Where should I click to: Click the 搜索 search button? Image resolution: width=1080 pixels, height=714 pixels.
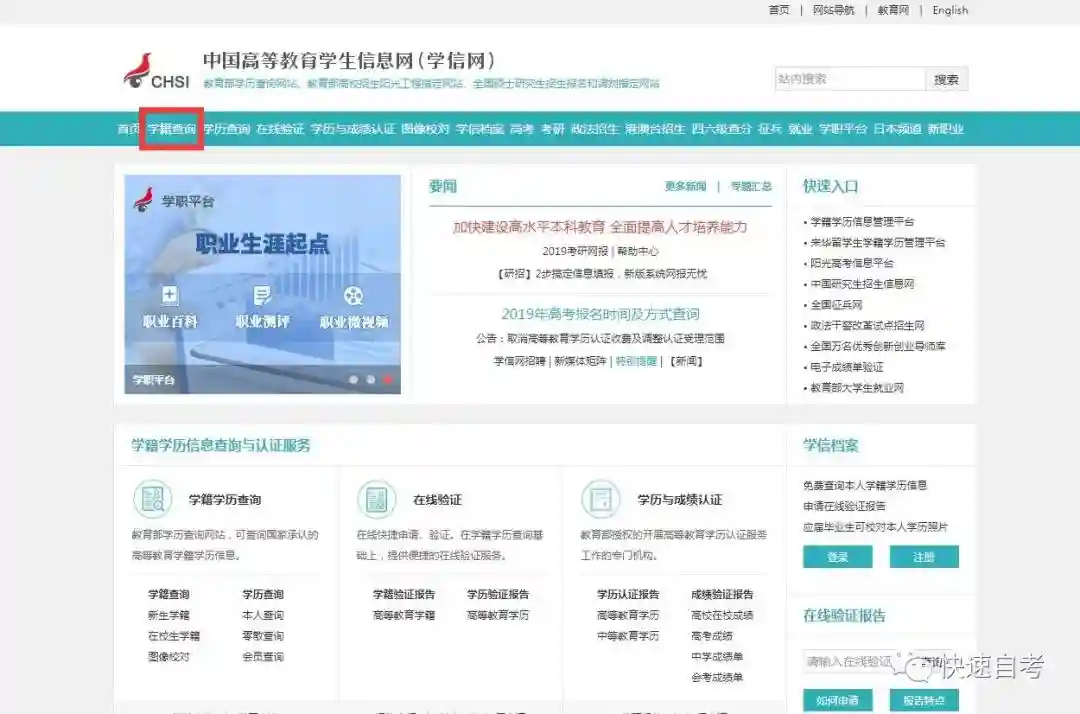pyautogui.click(x=946, y=78)
